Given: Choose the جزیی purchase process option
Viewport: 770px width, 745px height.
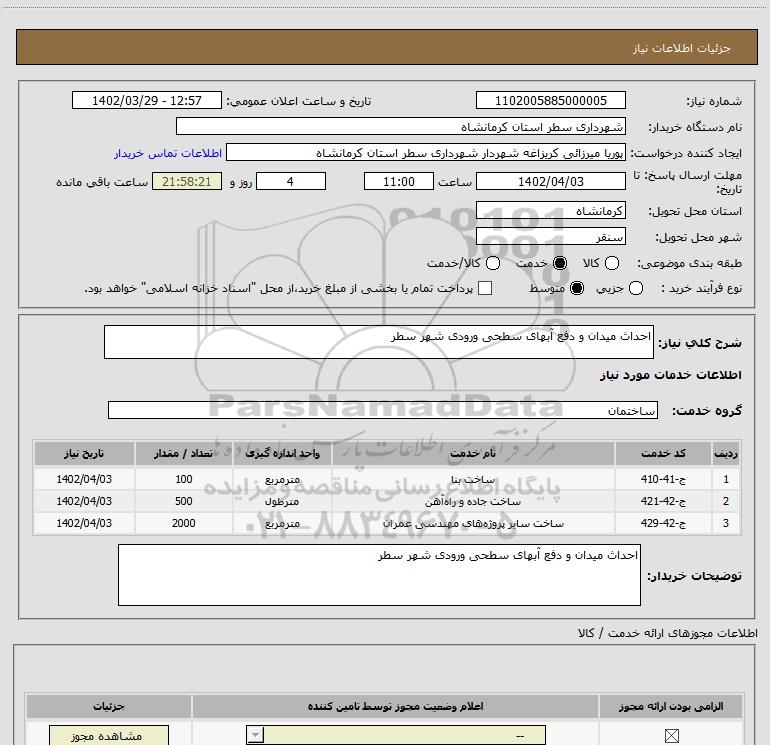Looking at the screenshot, I should click(x=636, y=288).
